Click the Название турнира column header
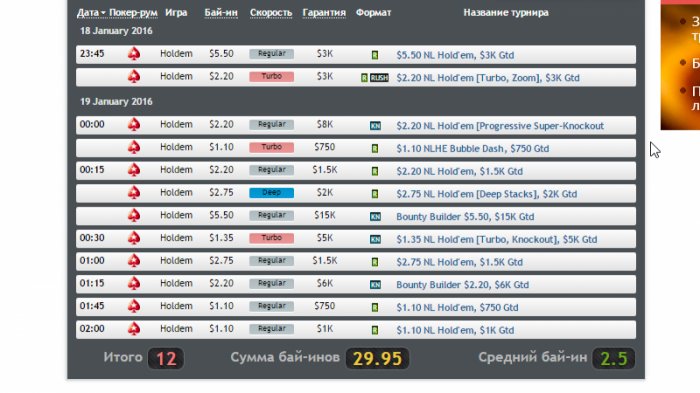This screenshot has height=393, width=700. pyautogui.click(x=506, y=13)
